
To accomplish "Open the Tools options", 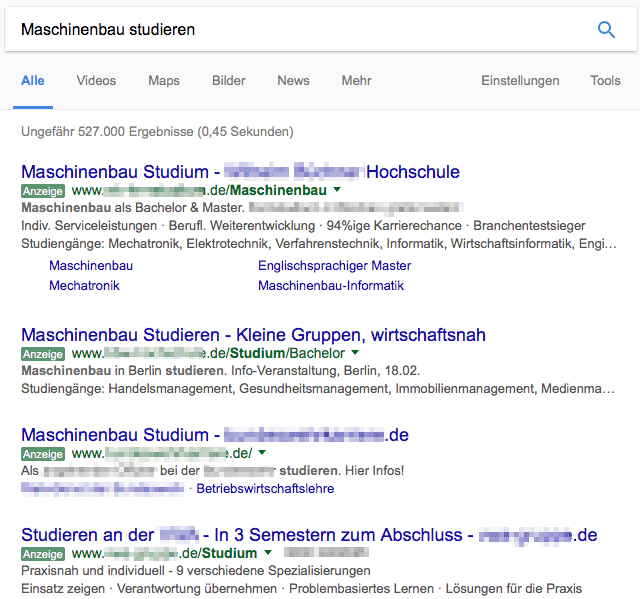I will (x=605, y=81).
